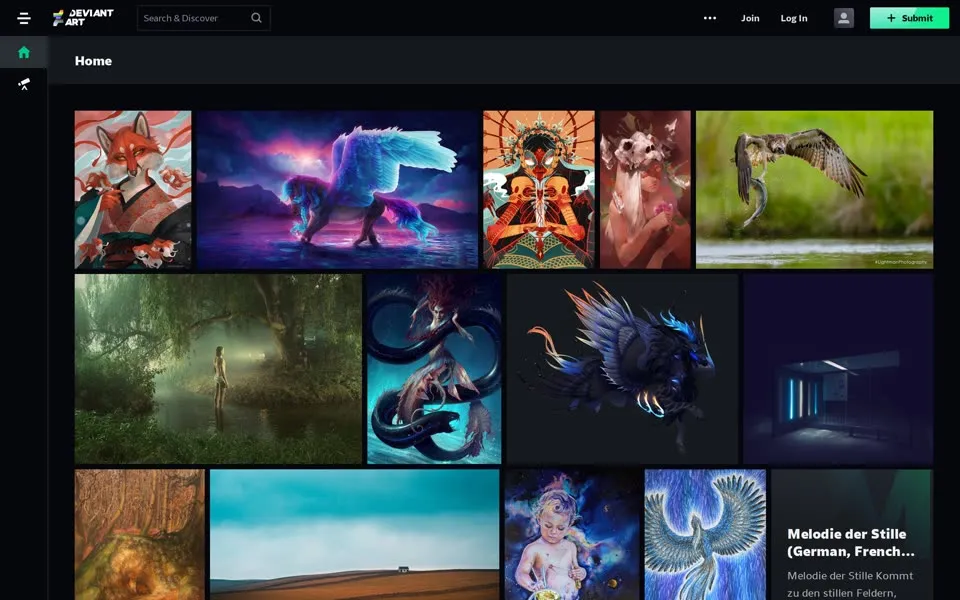The width and height of the screenshot is (960, 600).
Task: Open the fox in kimono artwork
Action: point(133,189)
